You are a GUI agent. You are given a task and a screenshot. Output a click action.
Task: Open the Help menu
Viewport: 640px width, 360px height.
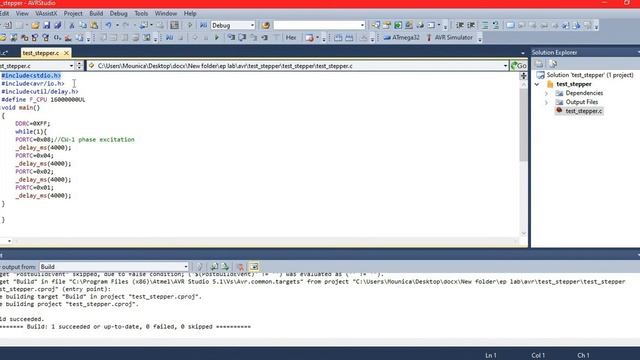coord(190,13)
